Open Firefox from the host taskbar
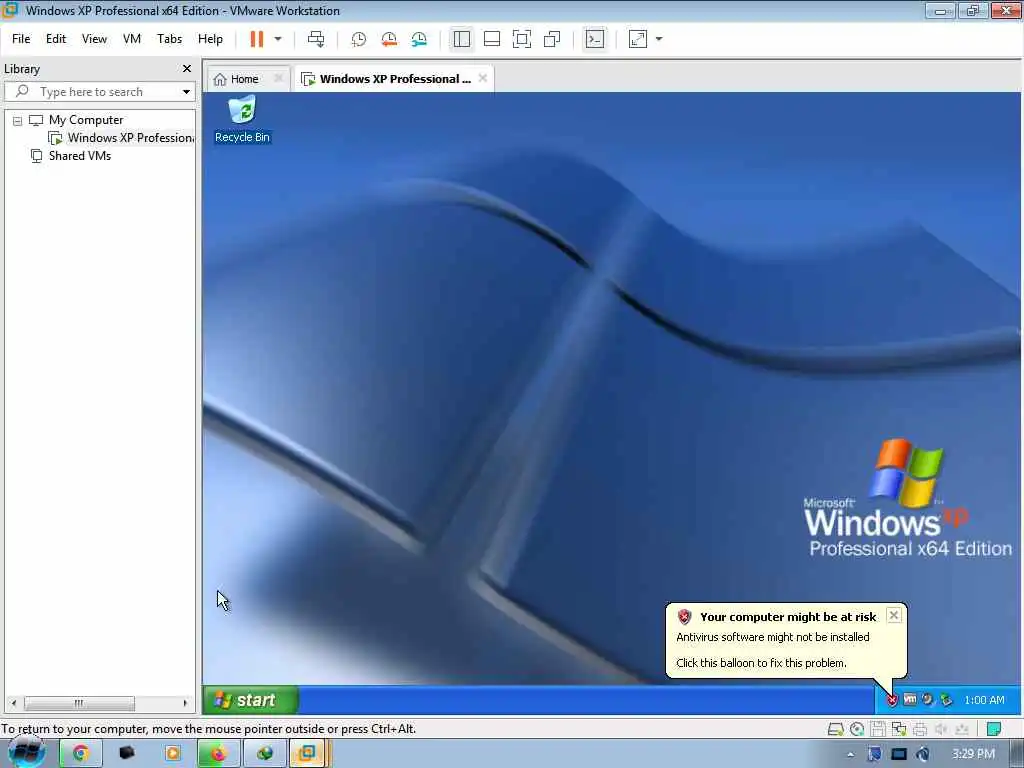Viewport: 1024px width, 768px height. 217,754
